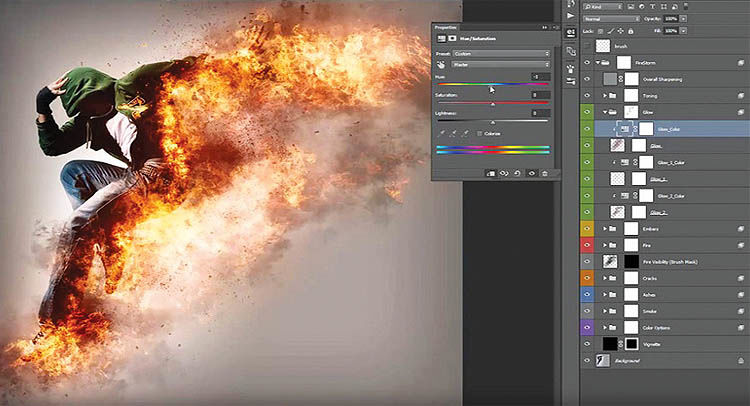Filter layers by smart objects icon

click(x=674, y=7)
